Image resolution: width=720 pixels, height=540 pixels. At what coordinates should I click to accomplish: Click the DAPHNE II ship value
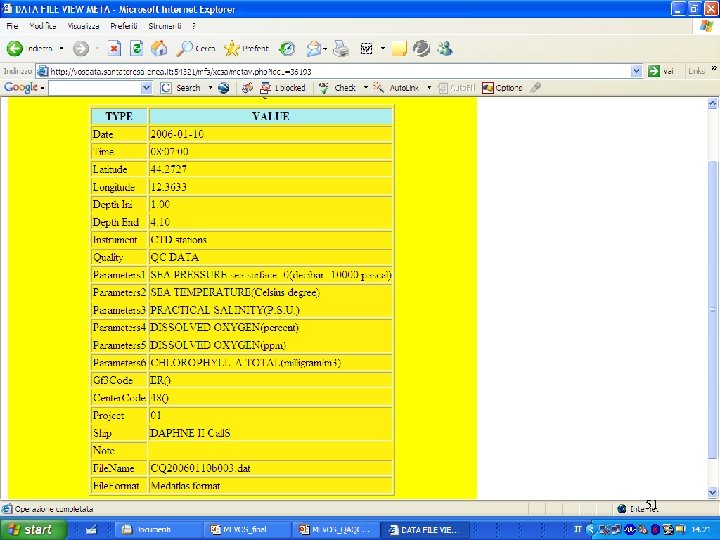190,433
